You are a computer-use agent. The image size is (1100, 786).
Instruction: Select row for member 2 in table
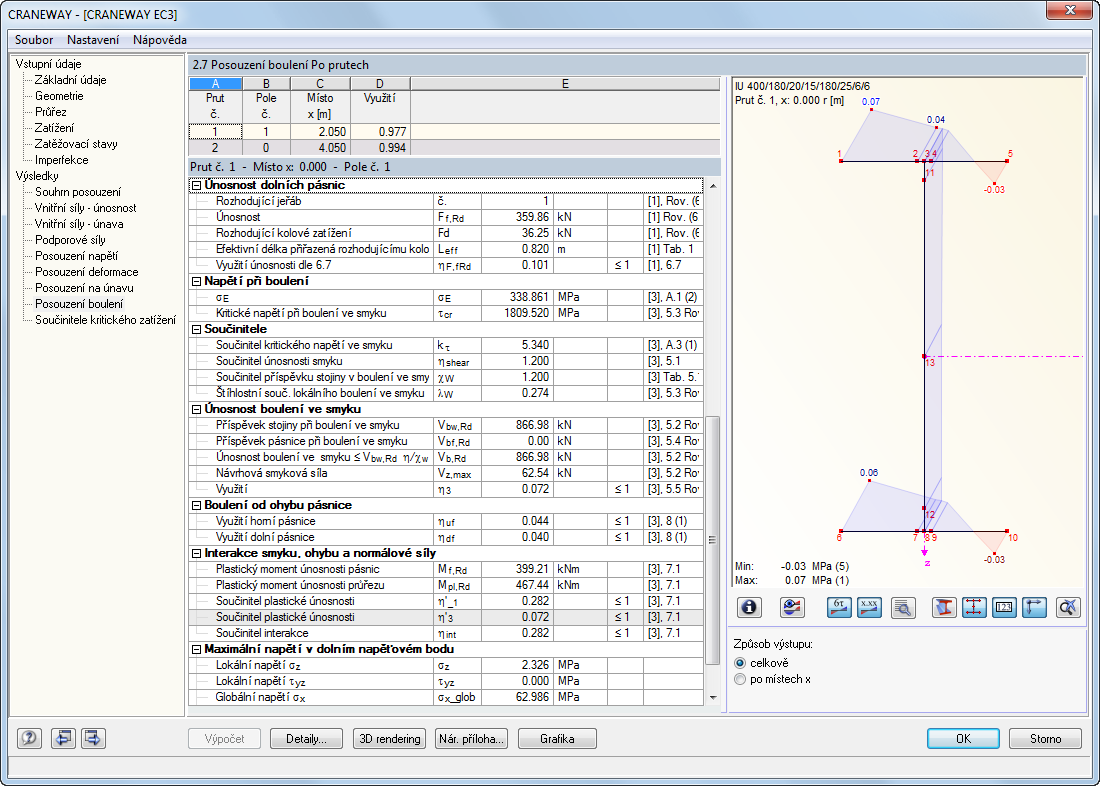click(215, 147)
